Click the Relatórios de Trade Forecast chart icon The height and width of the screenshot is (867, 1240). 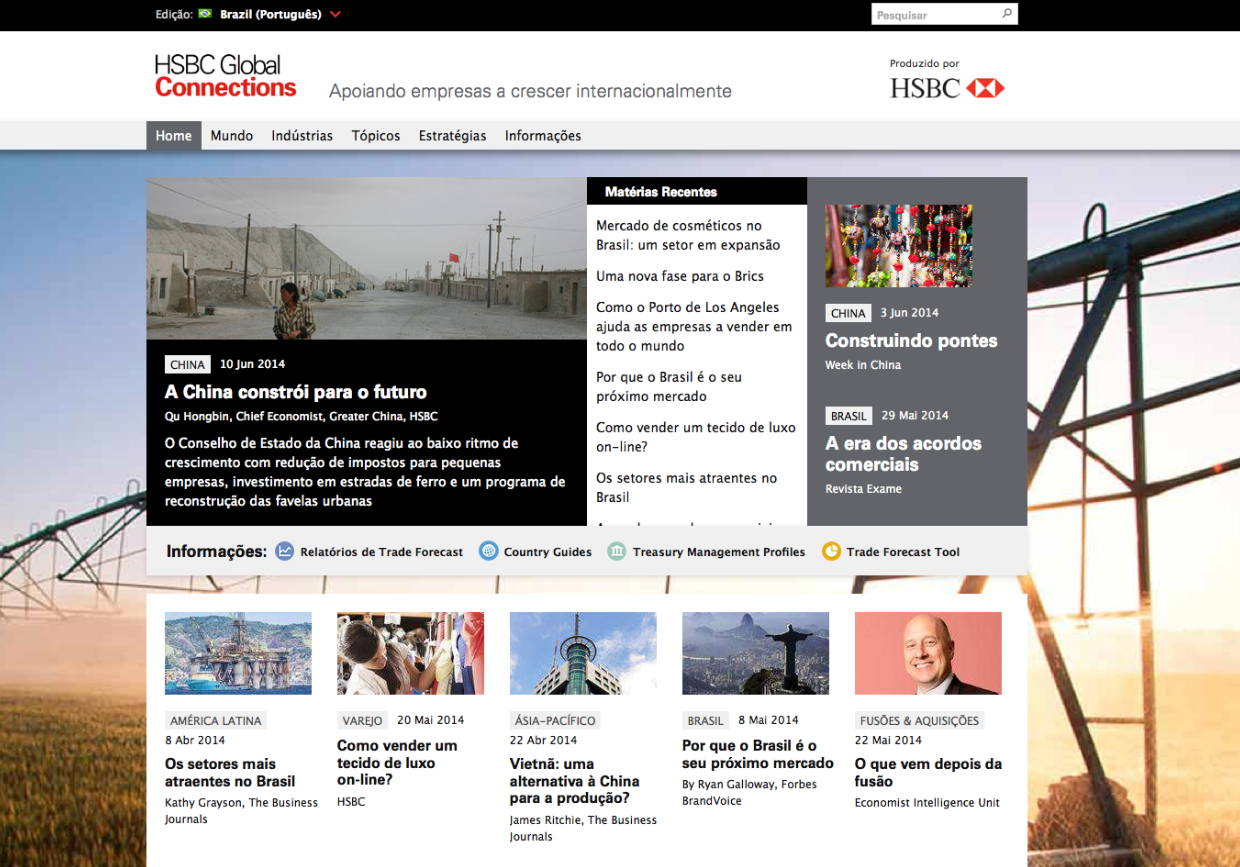(285, 551)
